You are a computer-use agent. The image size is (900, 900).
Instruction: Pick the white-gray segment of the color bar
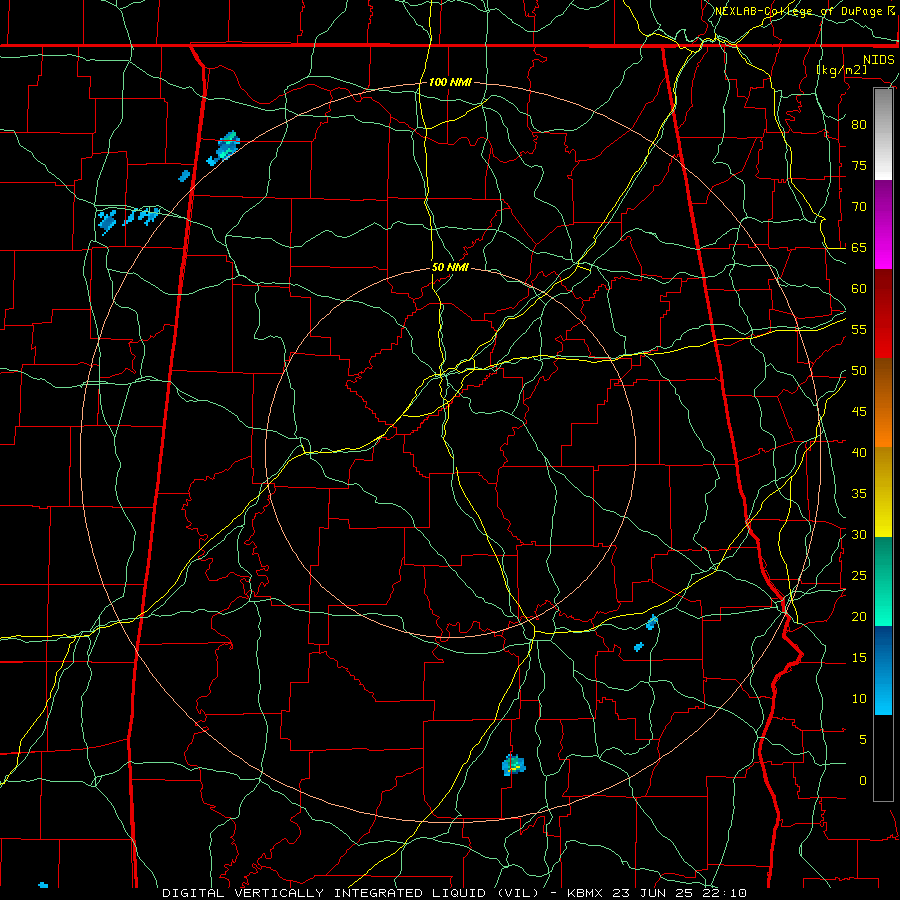coord(883,134)
